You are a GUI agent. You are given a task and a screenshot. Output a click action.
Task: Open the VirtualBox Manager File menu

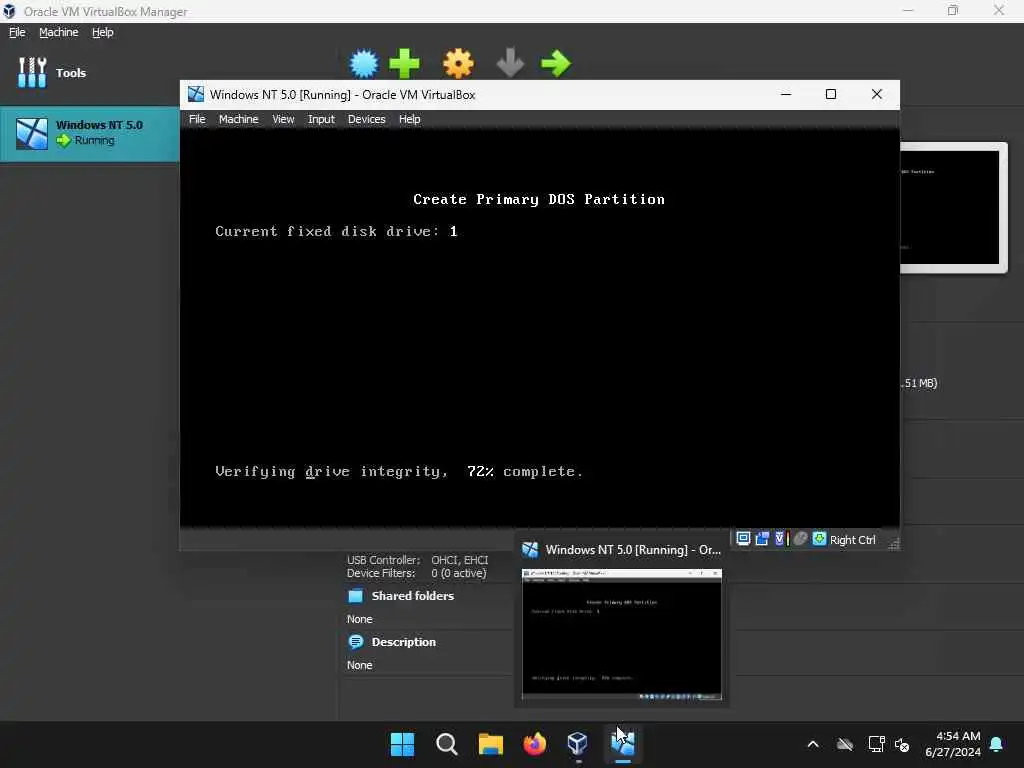pyautogui.click(x=17, y=32)
